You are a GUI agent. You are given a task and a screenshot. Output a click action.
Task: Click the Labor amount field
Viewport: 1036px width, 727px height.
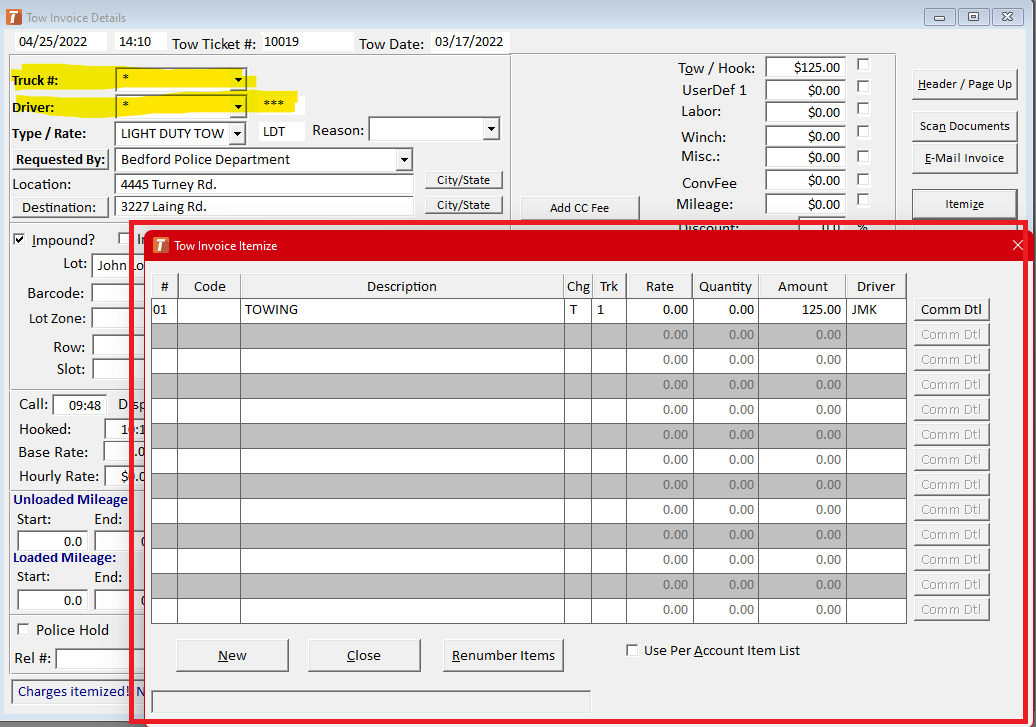tap(805, 112)
